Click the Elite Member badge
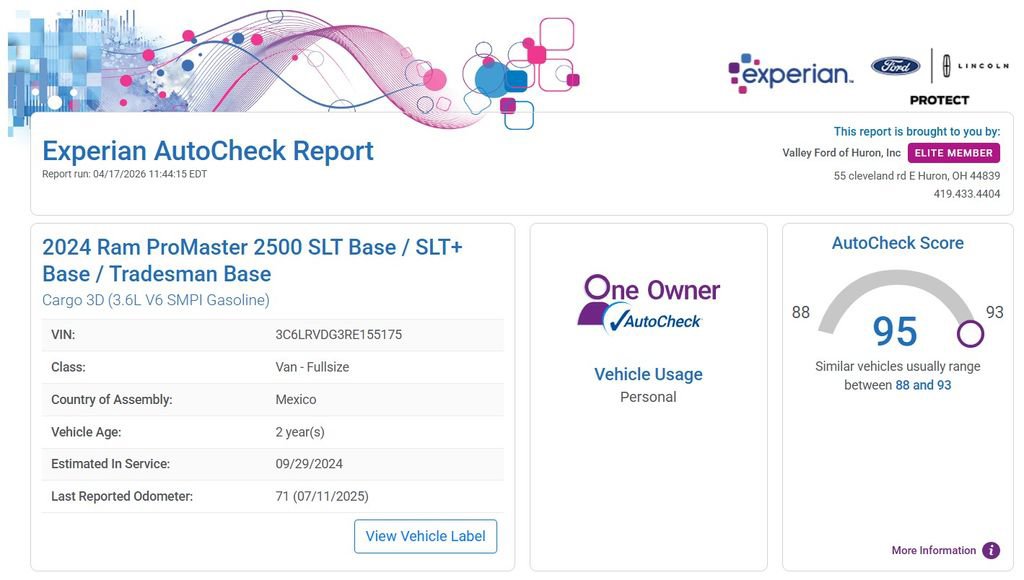 tap(953, 153)
